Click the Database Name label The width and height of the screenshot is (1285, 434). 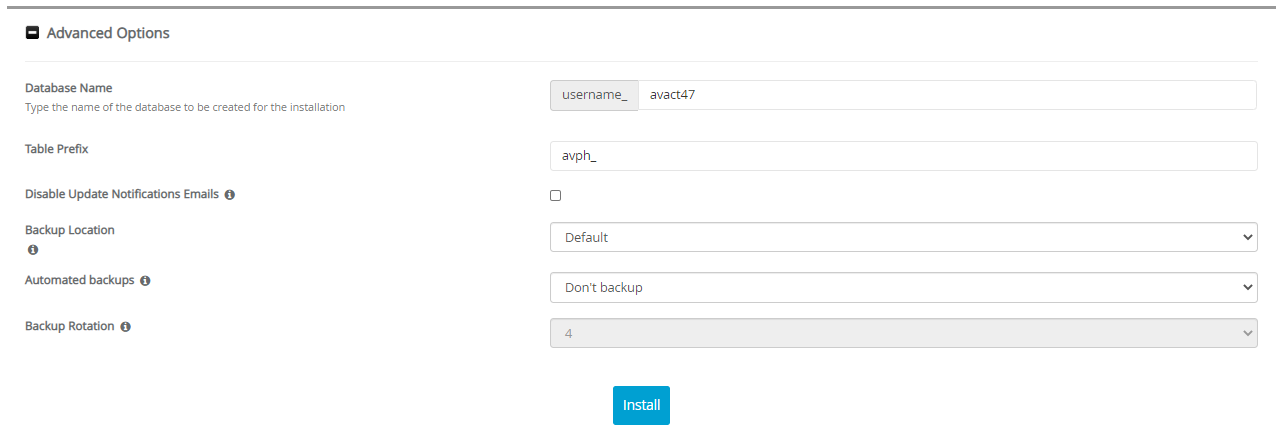coord(69,88)
